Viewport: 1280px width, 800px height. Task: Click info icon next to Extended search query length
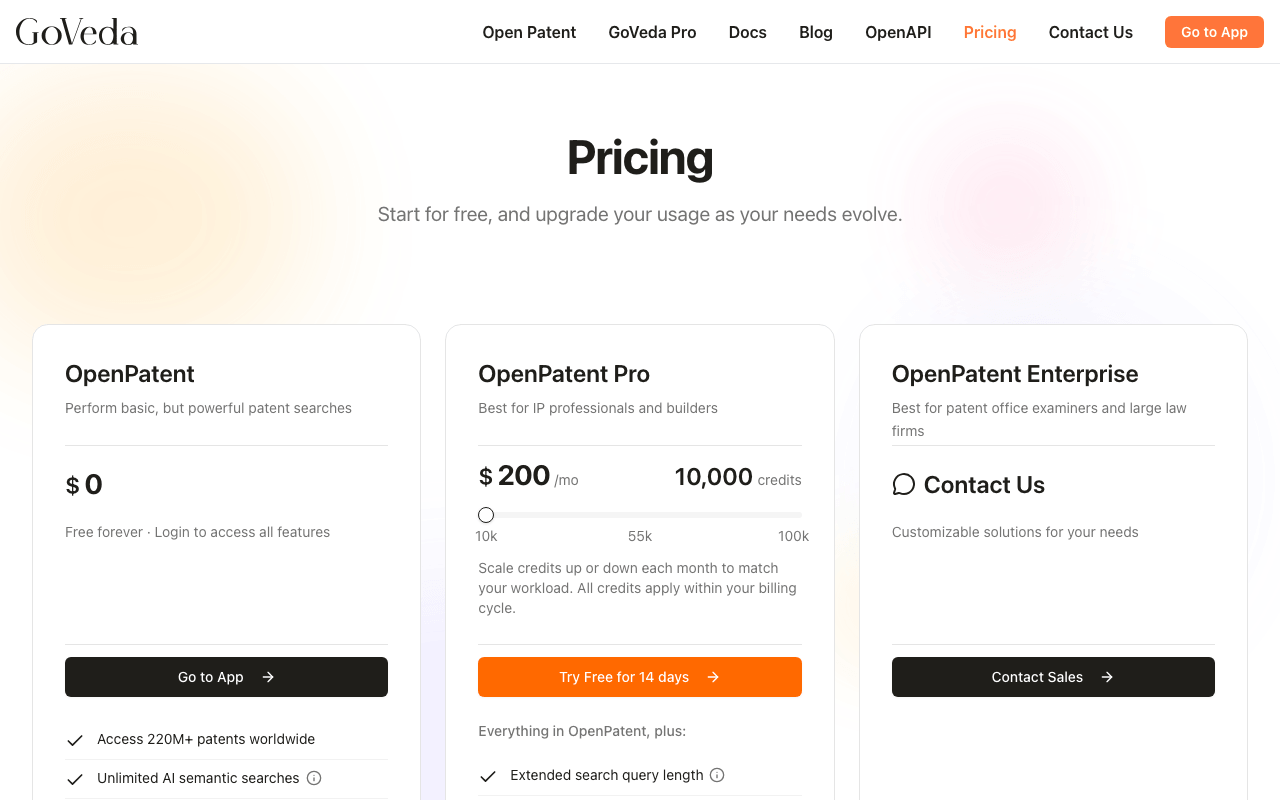tap(717, 775)
